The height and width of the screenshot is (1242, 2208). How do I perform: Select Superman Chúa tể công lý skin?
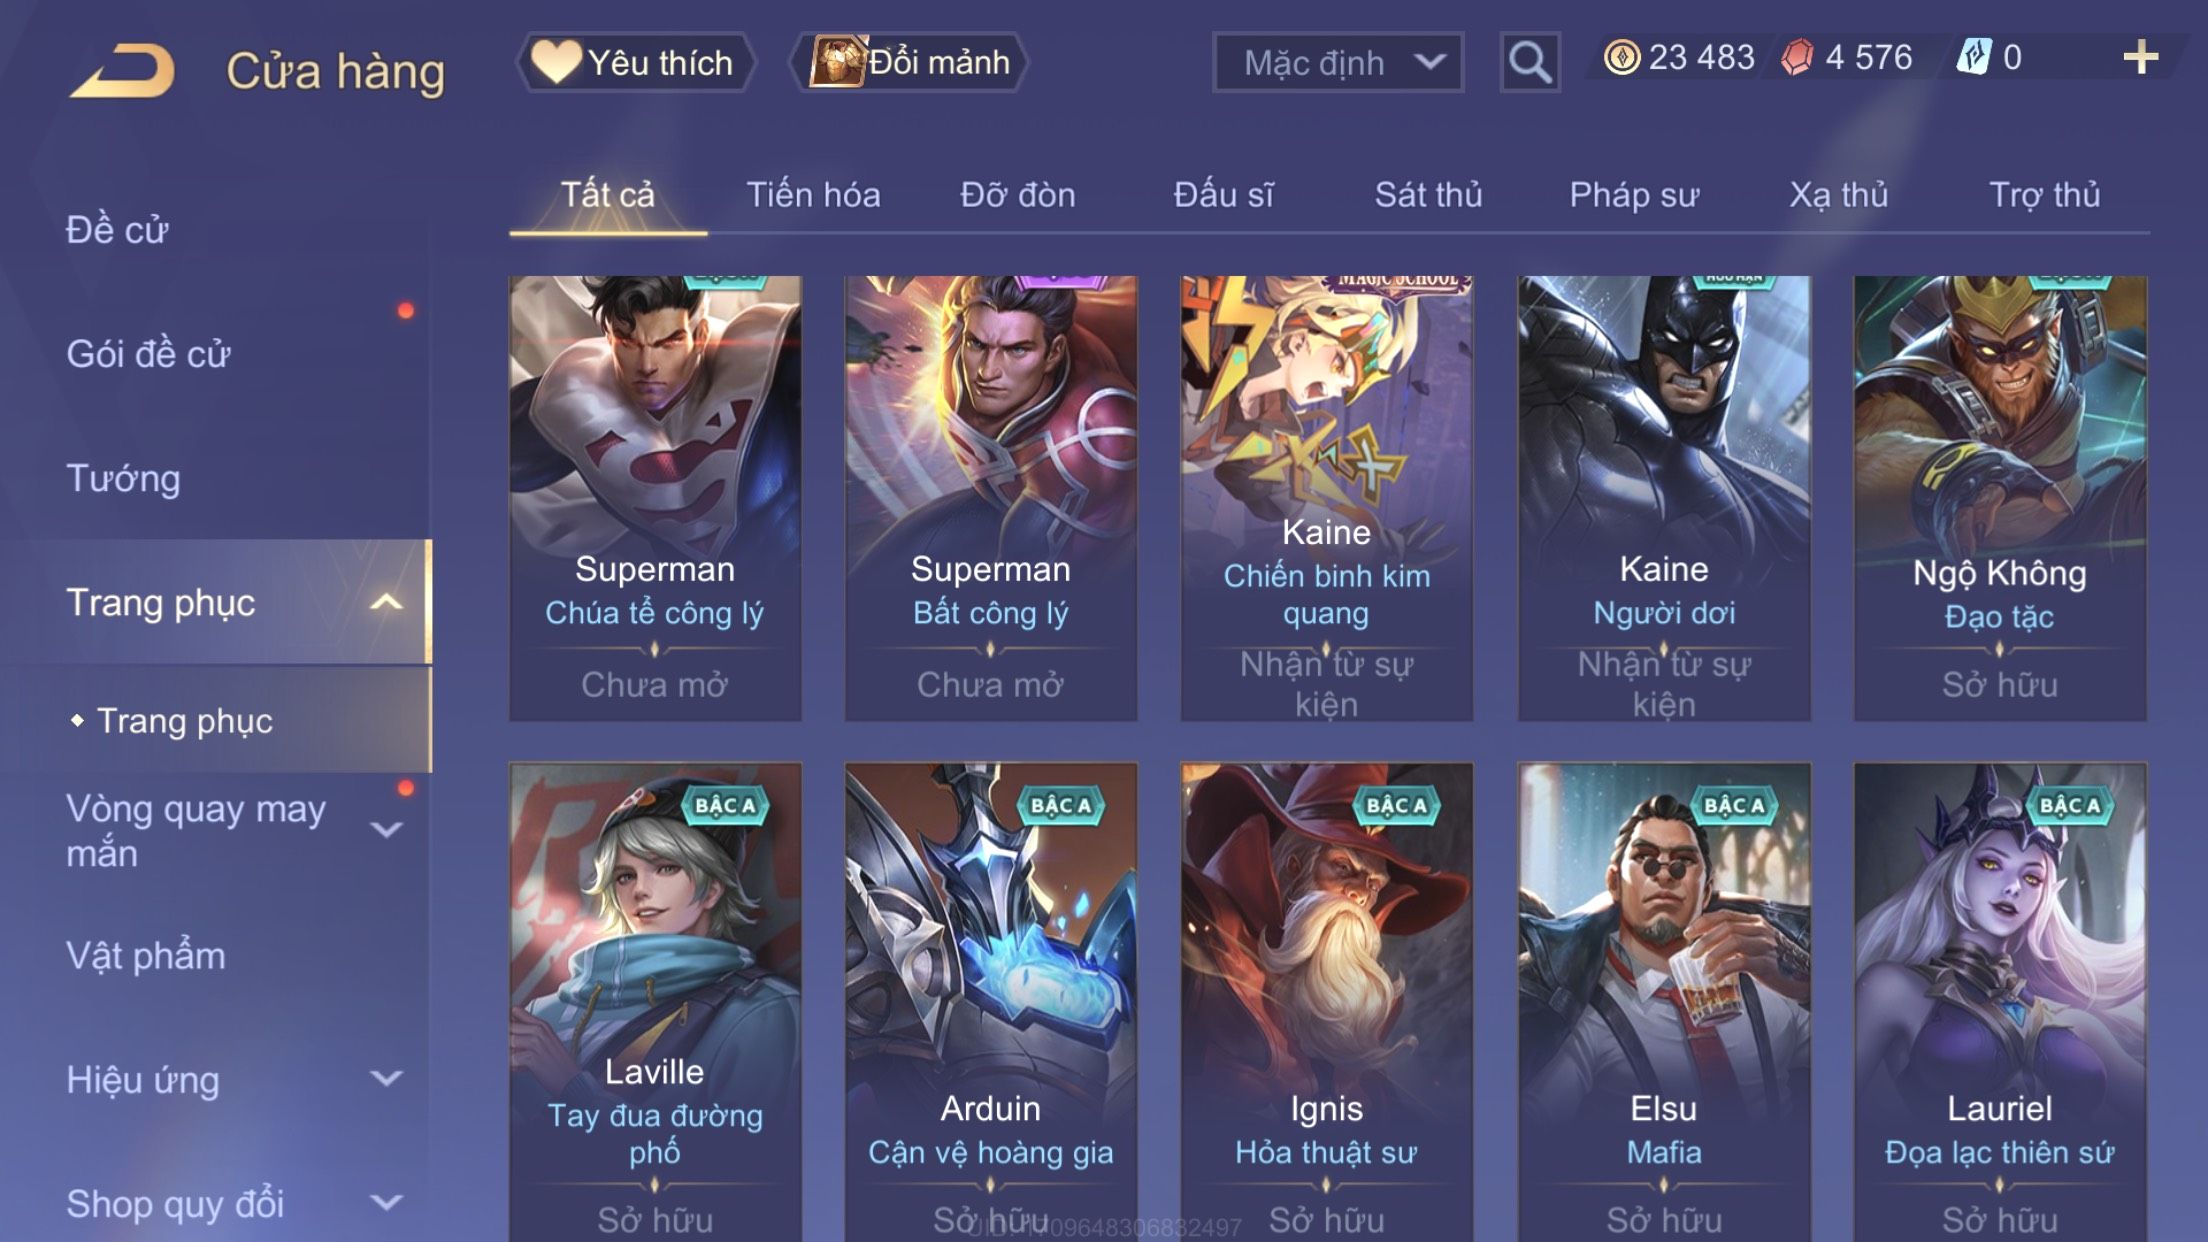[x=655, y=498]
